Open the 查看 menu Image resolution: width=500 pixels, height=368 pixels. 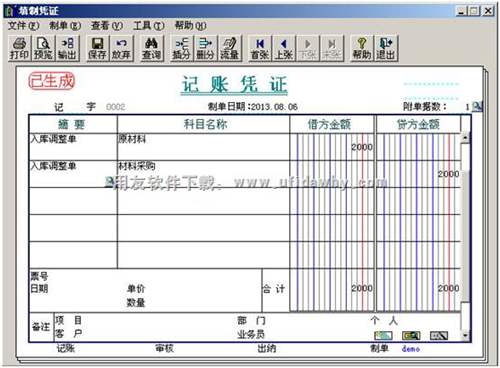[107, 25]
